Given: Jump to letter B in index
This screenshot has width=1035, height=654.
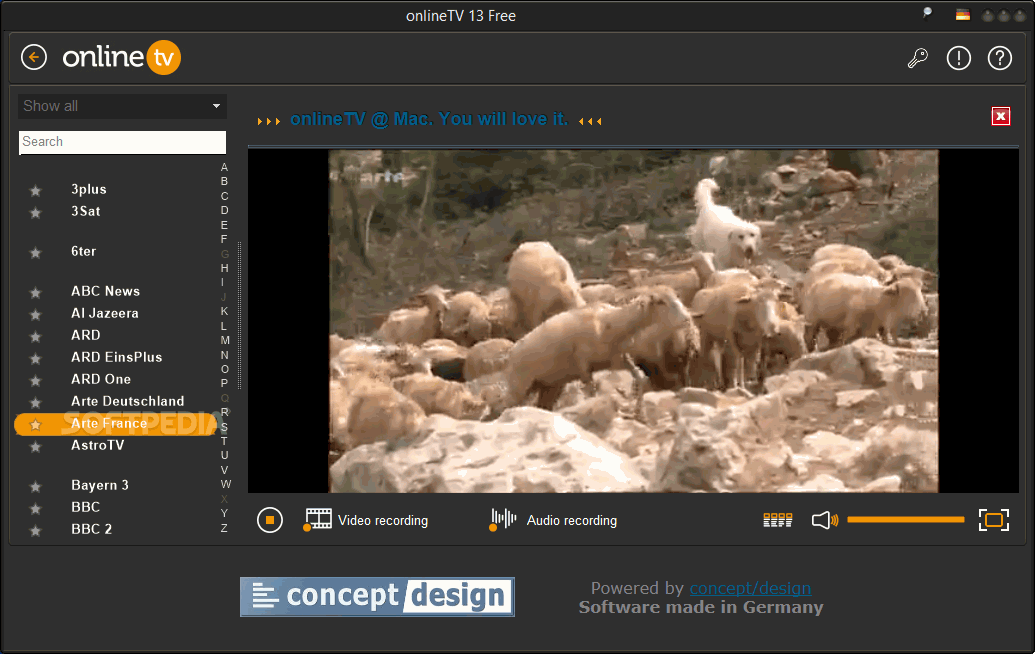Looking at the screenshot, I should pyautogui.click(x=224, y=181).
